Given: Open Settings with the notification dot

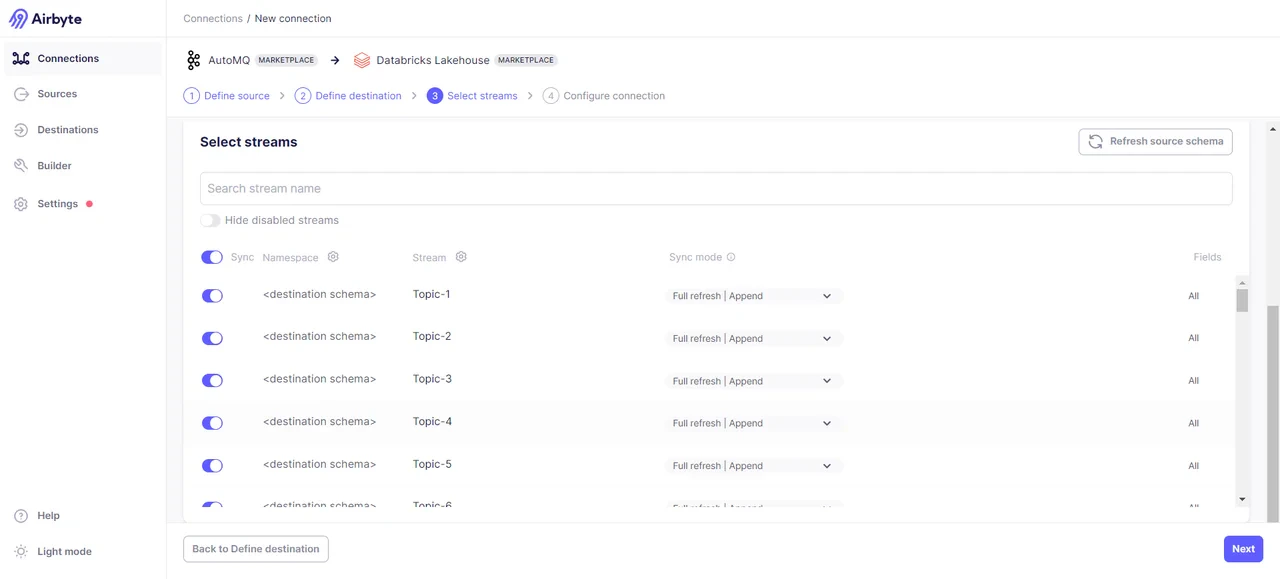Looking at the screenshot, I should (57, 203).
